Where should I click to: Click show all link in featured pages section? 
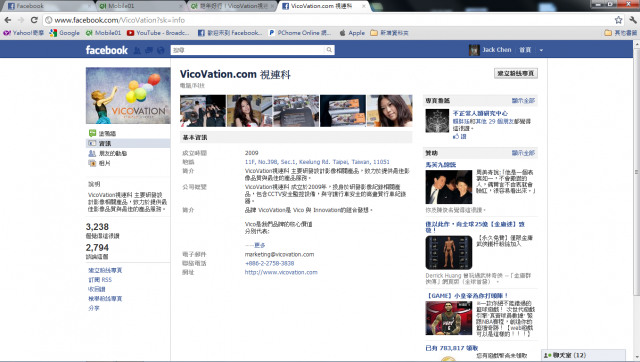(523, 101)
